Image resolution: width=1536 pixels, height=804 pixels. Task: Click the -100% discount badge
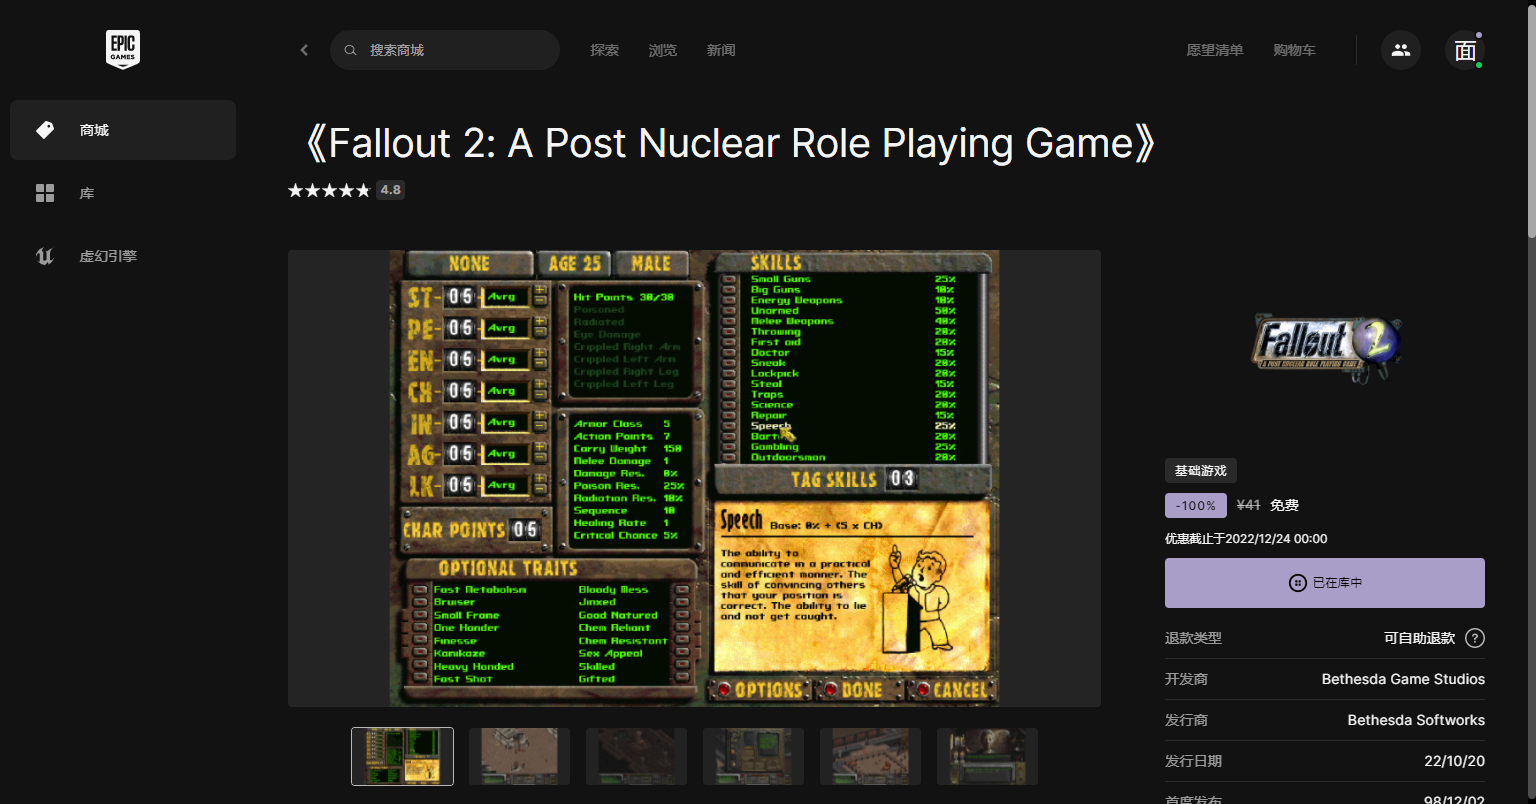[1196, 506]
